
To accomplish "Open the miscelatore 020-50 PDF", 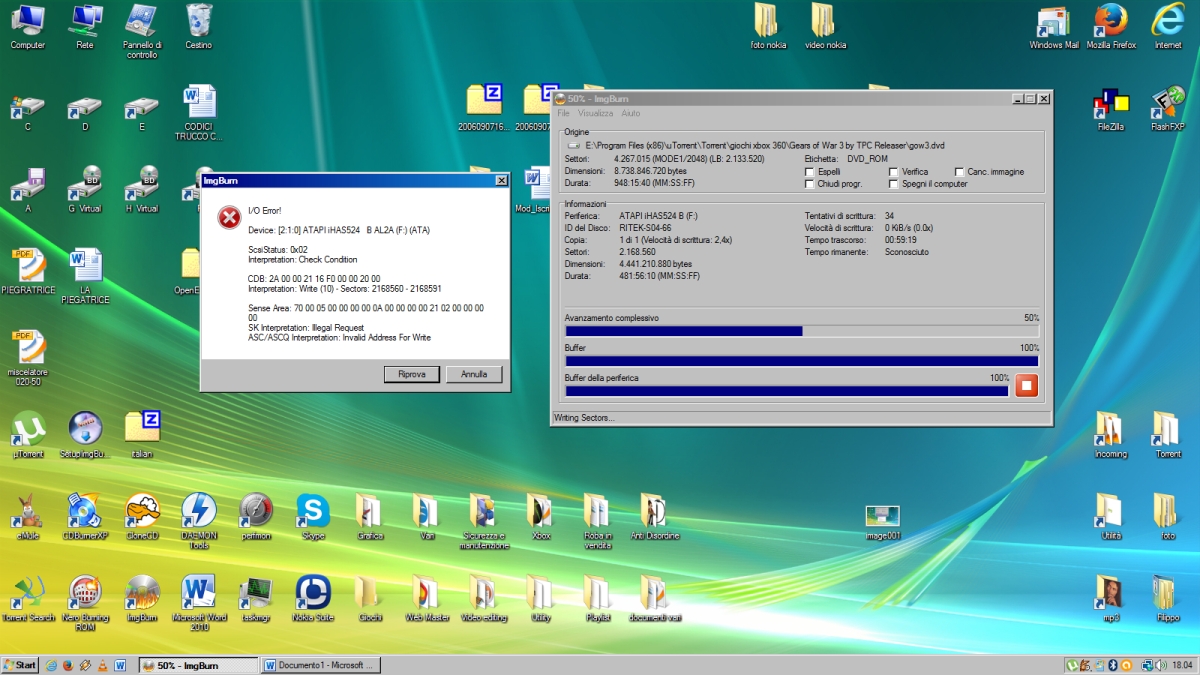I will click(x=27, y=358).
